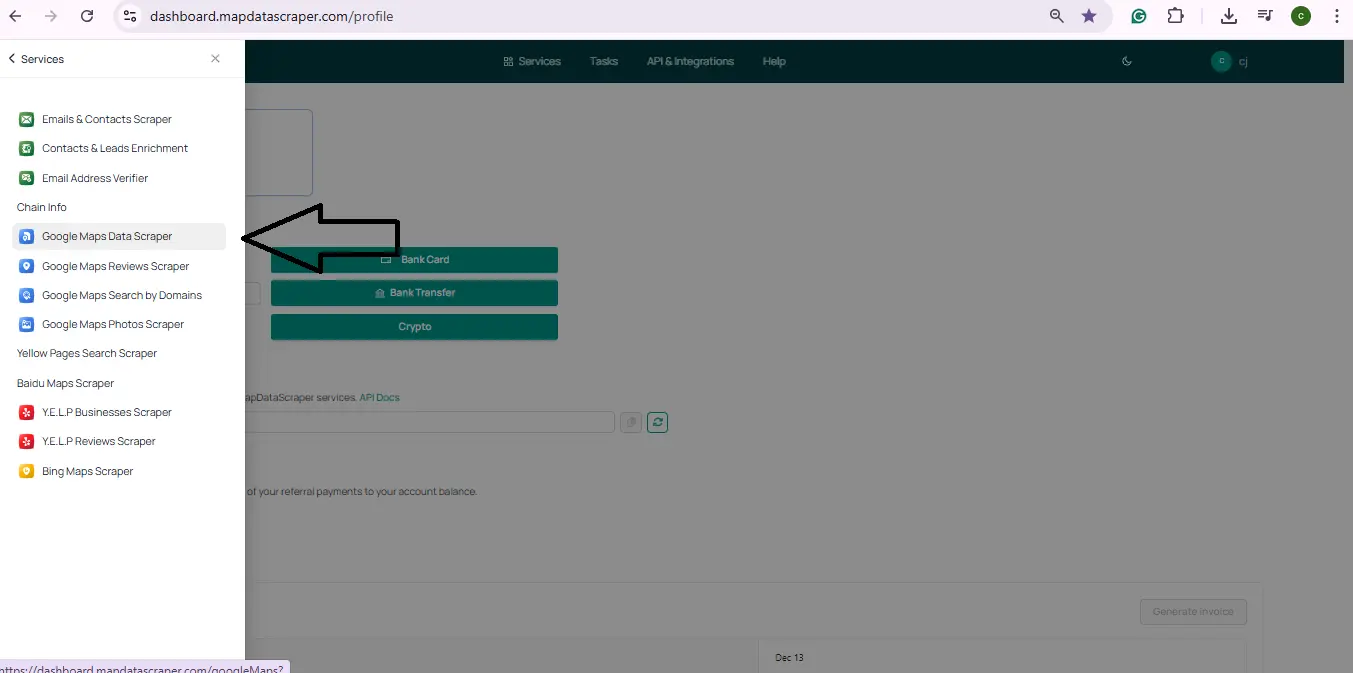Click the Bing Maps Scraper icon

click(27, 471)
